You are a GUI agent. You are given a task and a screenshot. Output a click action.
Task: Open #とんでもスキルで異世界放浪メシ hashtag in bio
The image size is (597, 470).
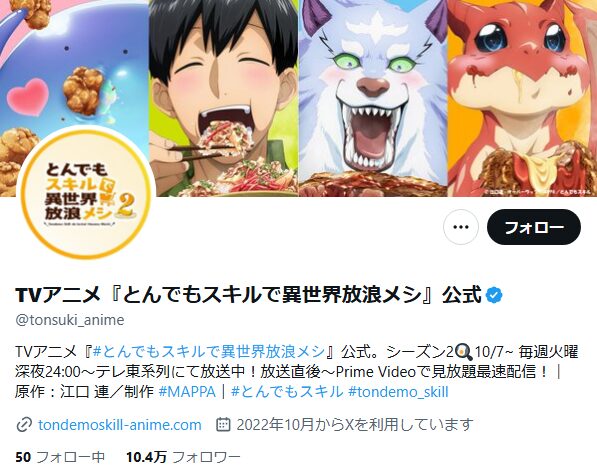[x=209, y=352]
